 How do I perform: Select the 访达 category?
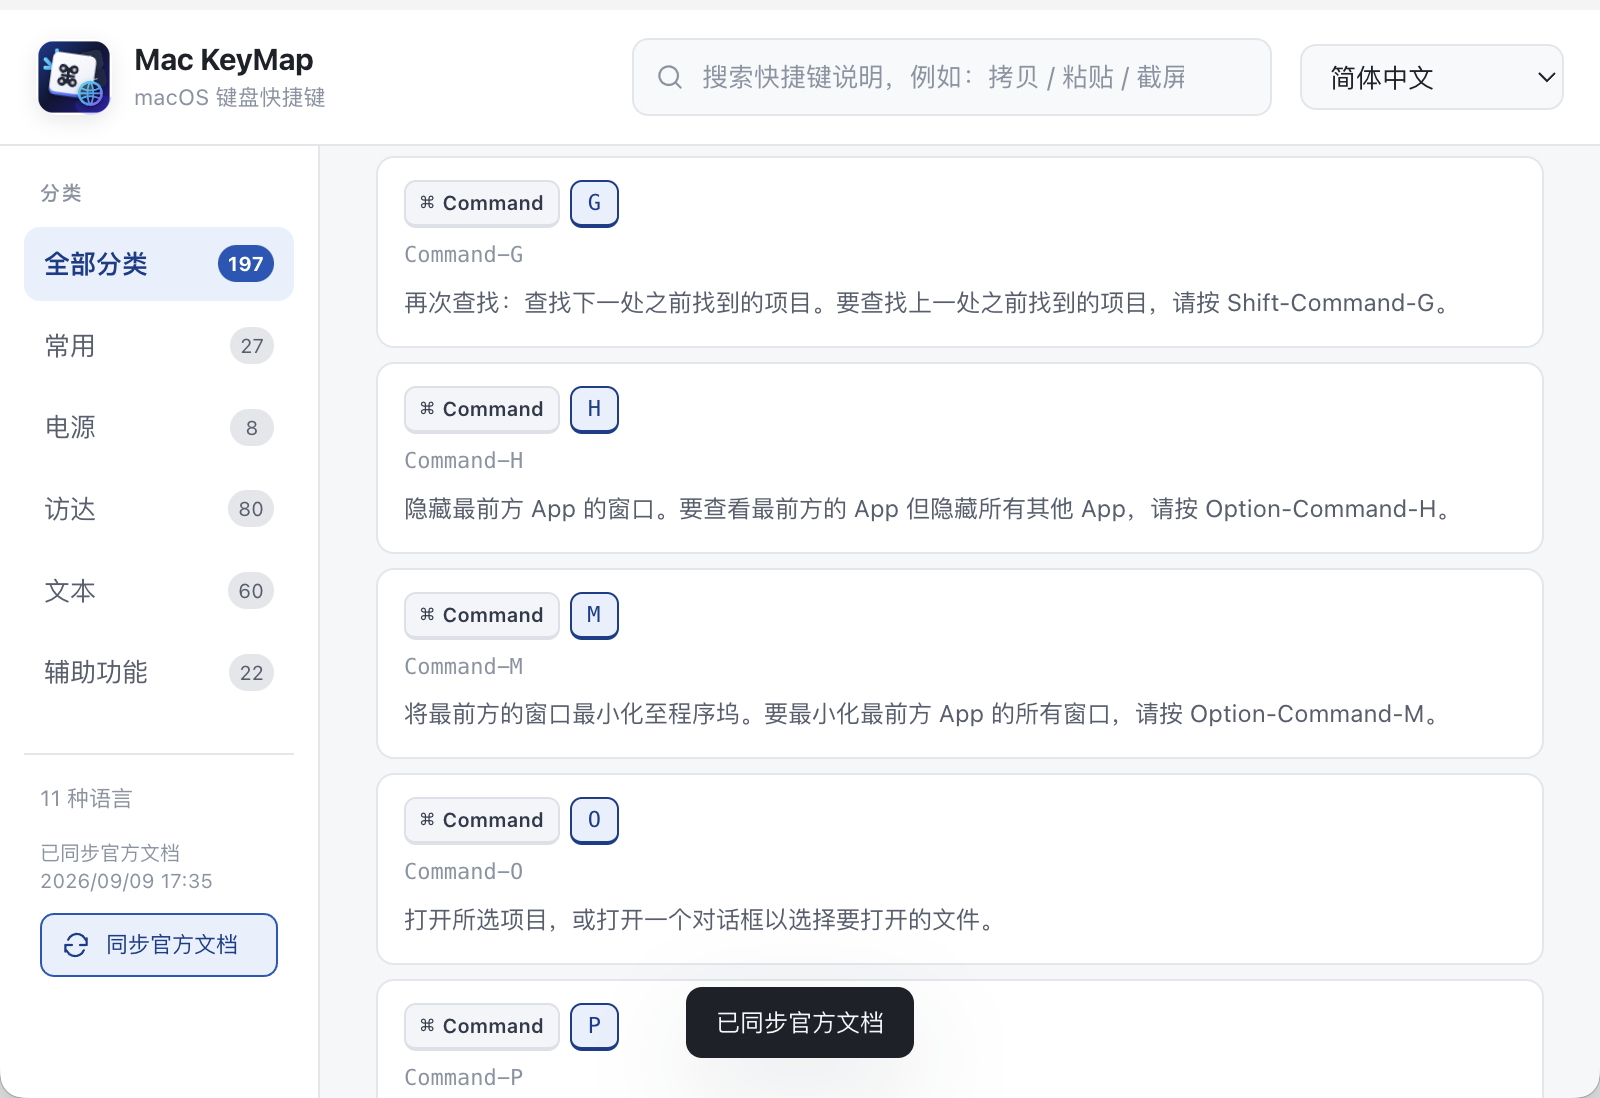click(159, 509)
